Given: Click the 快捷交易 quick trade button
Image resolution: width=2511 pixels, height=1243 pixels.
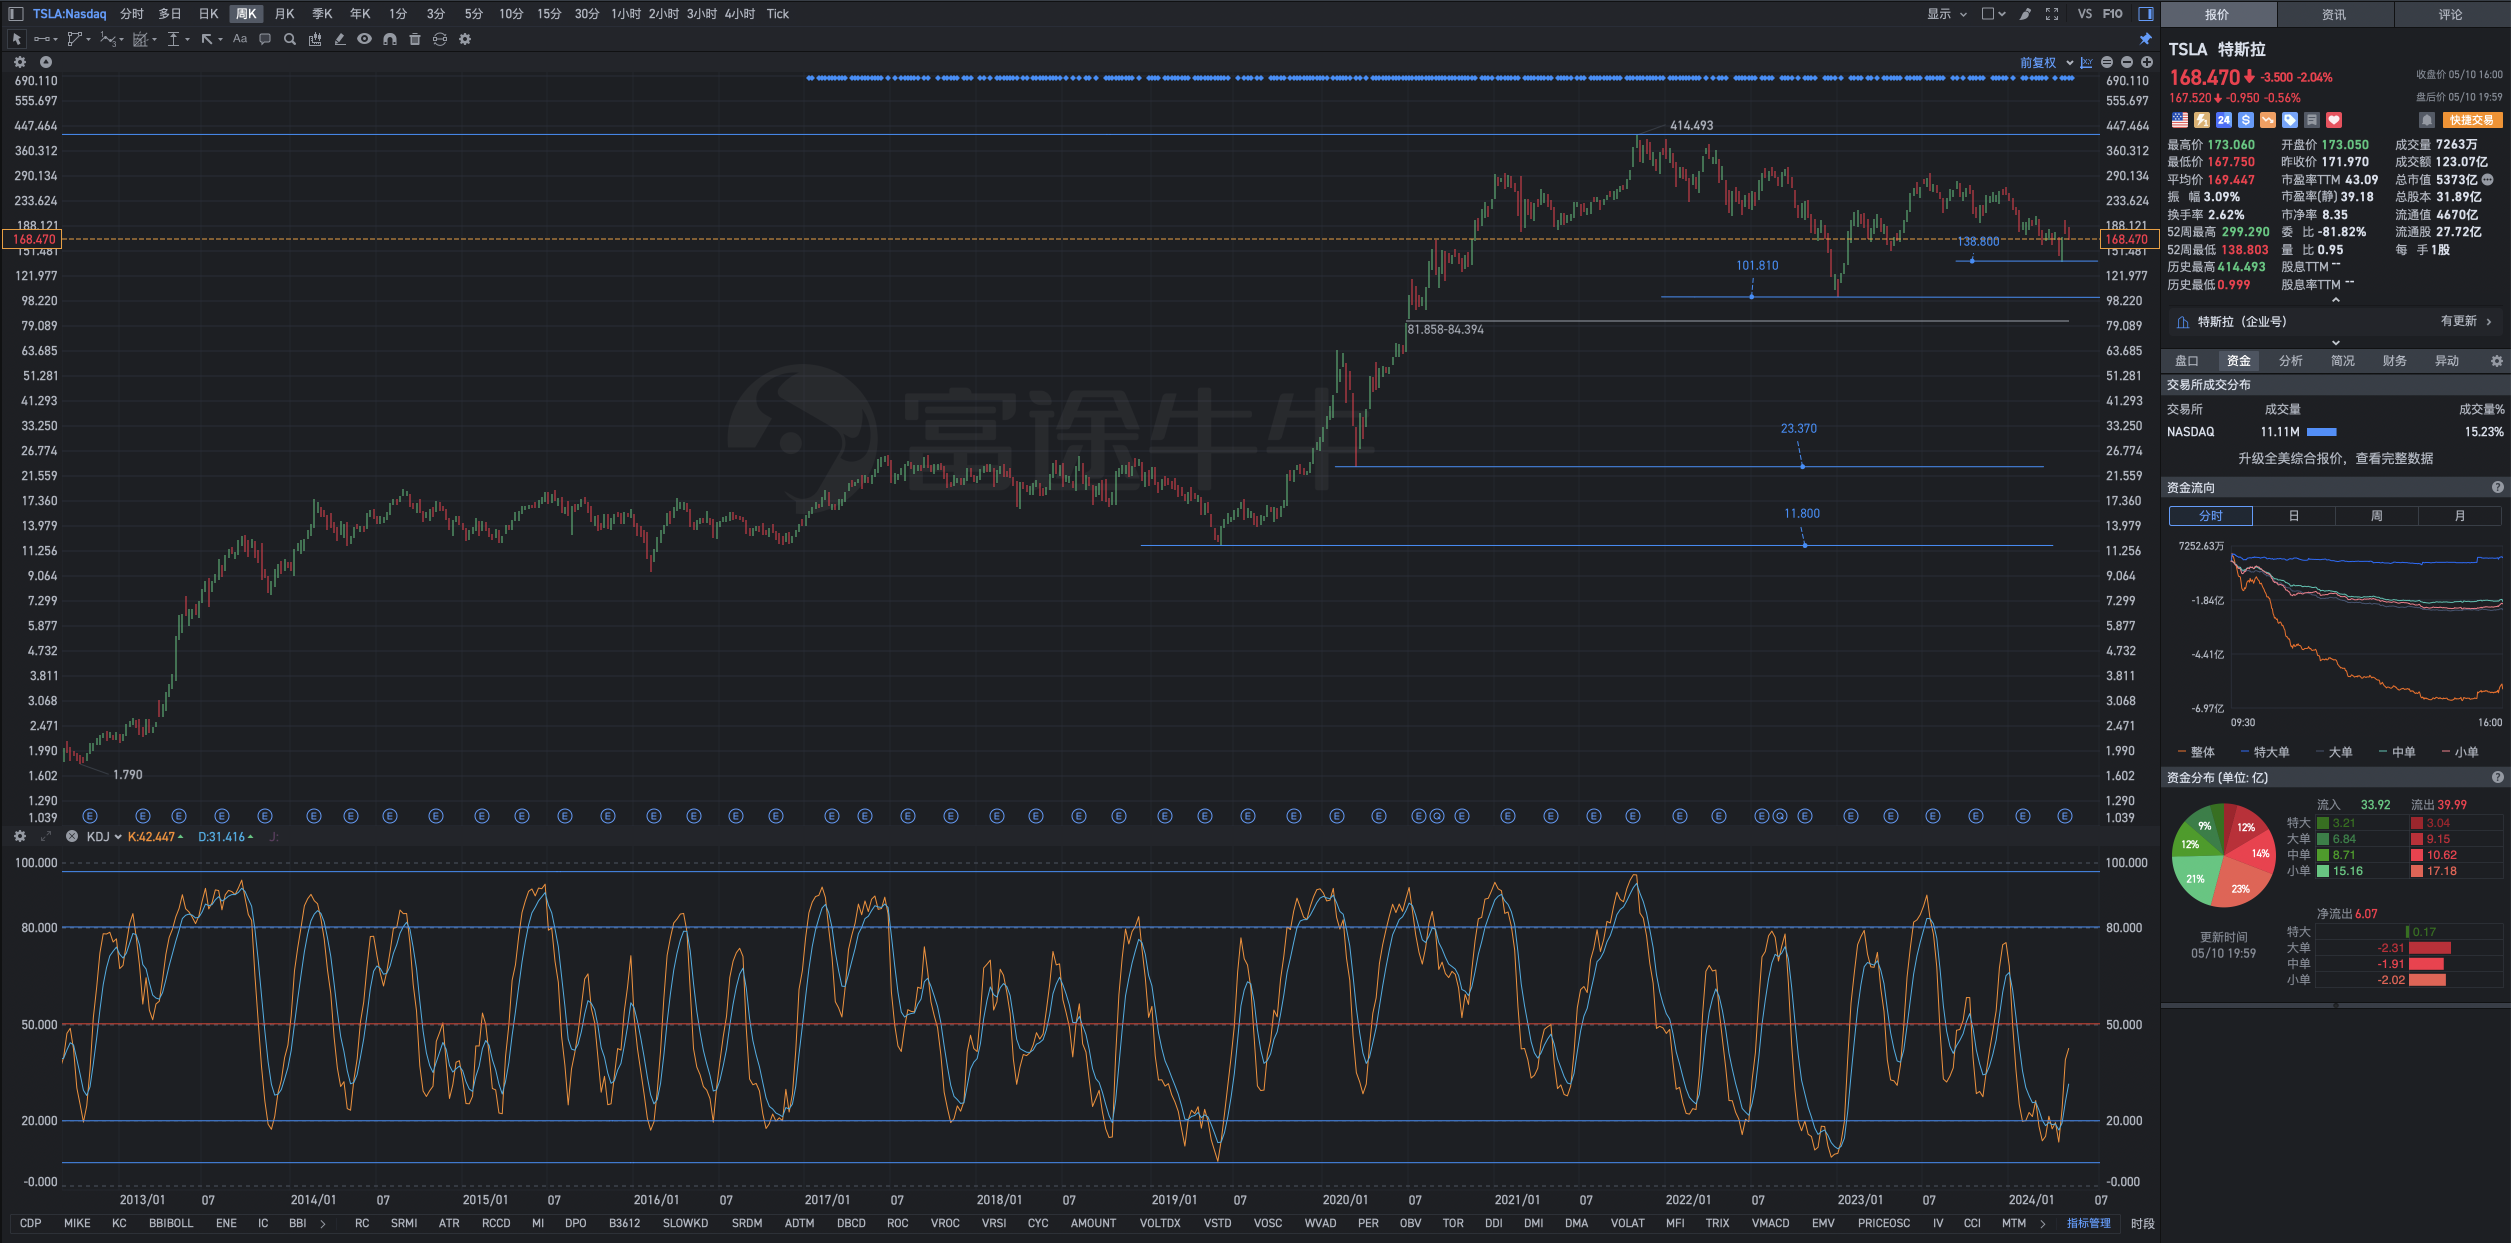Looking at the screenshot, I should [x=2472, y=120].
